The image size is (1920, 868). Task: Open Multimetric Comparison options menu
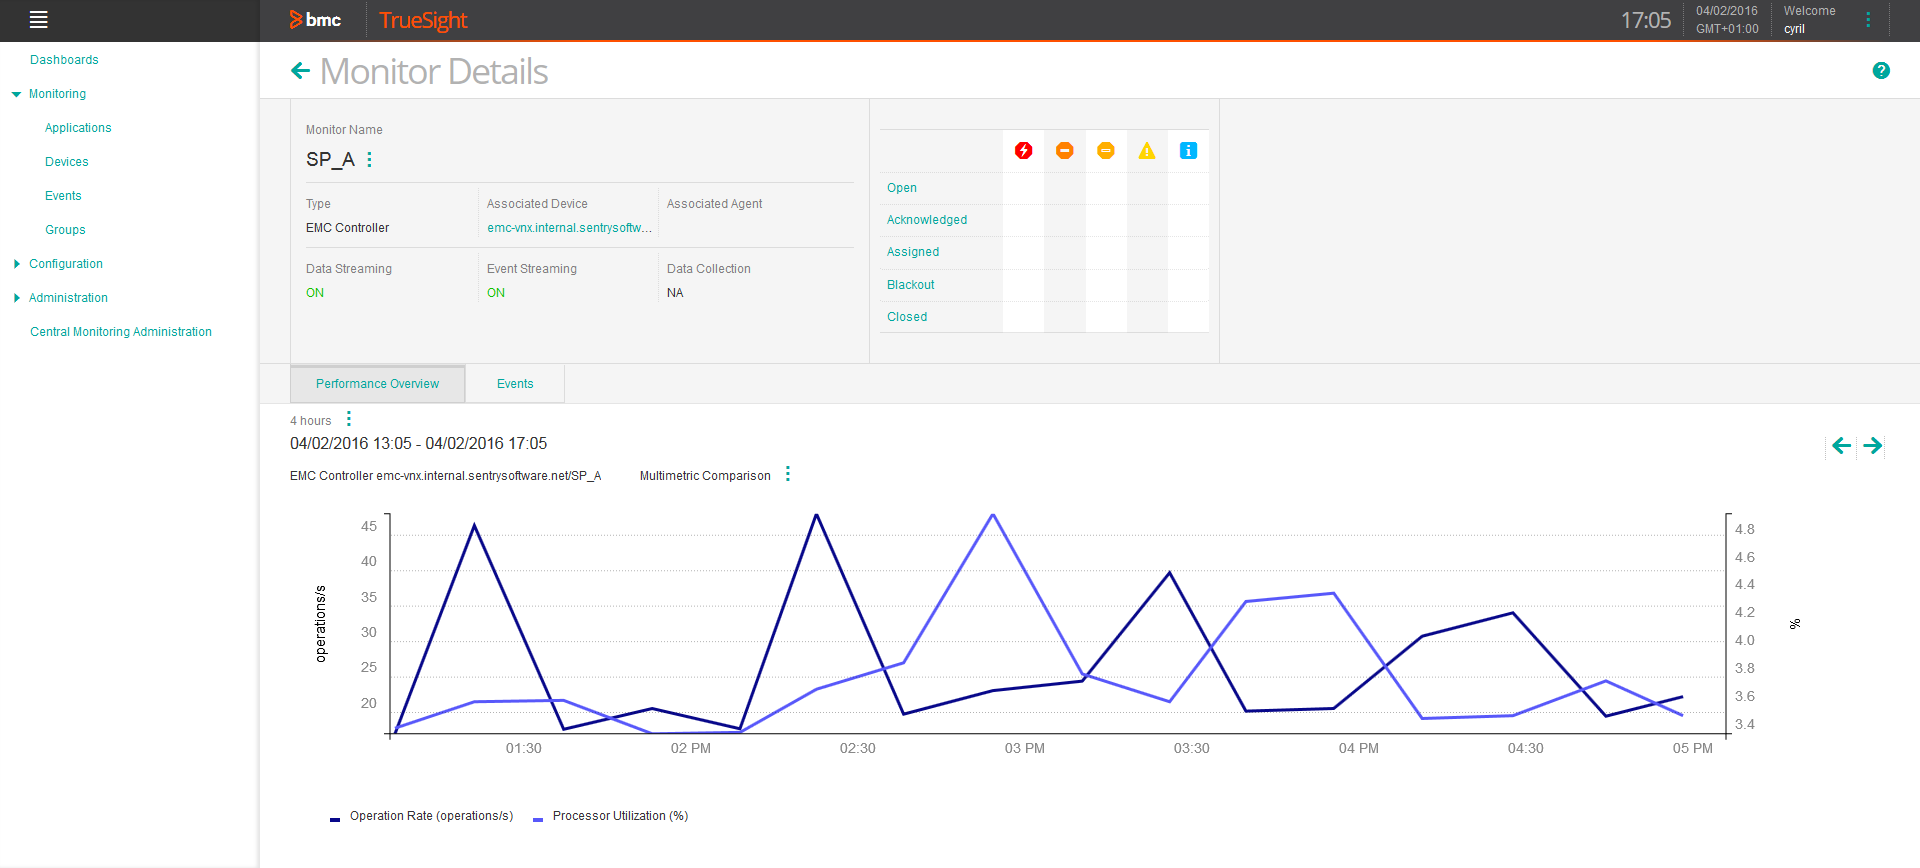tap(788, 474)
